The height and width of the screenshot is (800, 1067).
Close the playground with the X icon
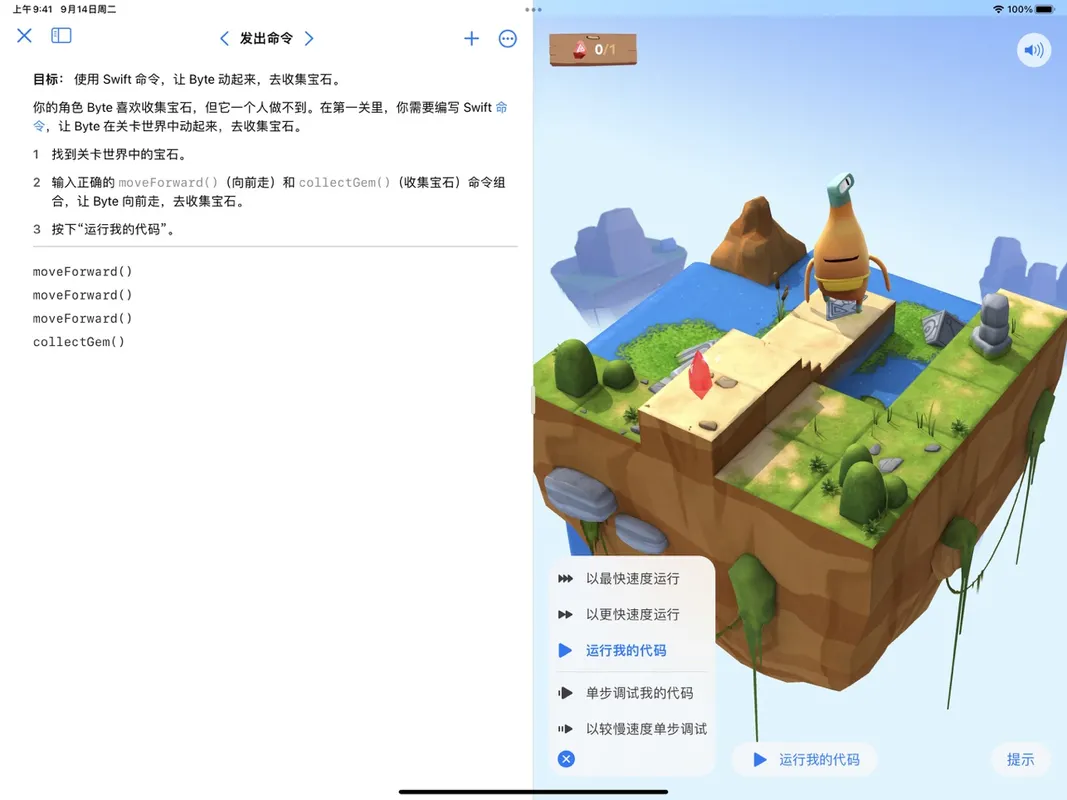pyautogui.click(x=24, y=35)
